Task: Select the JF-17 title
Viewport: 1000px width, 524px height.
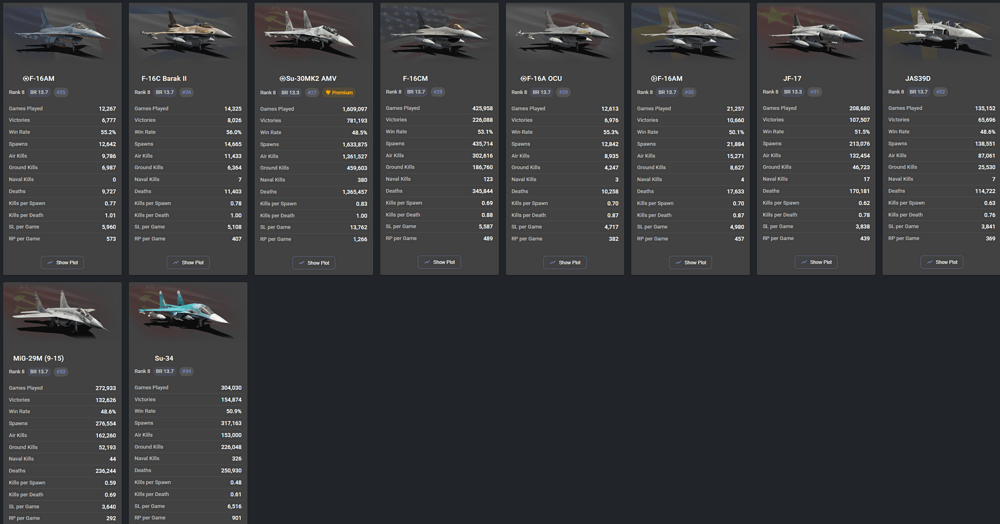Action: coord(792,78)
